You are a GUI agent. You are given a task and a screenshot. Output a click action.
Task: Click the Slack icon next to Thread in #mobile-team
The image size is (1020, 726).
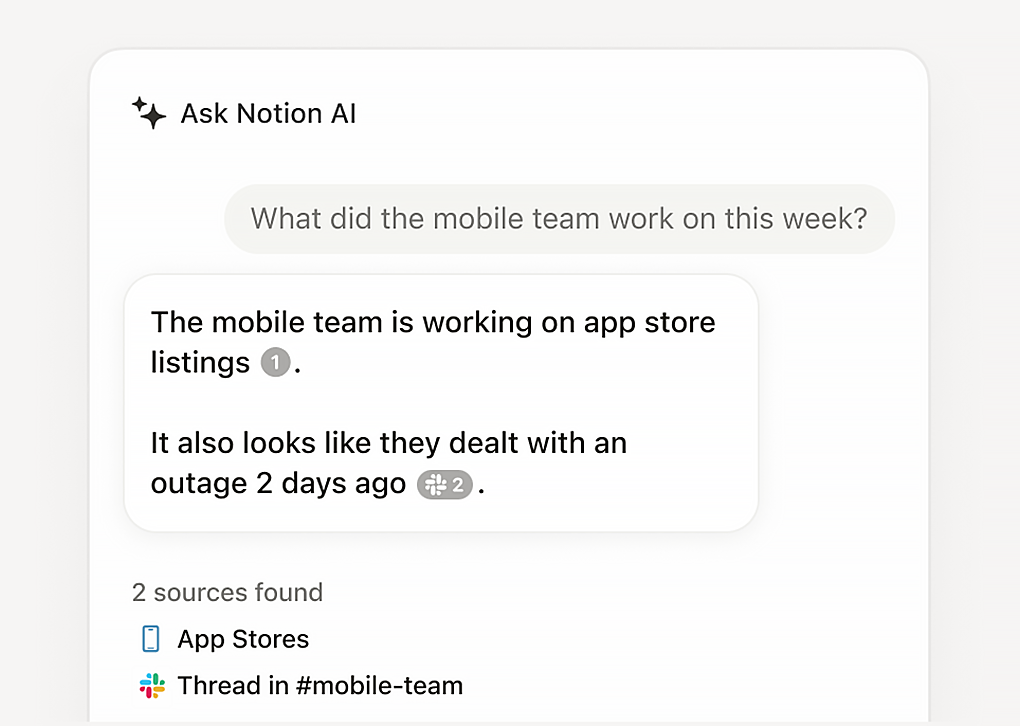tap(151, 686)
